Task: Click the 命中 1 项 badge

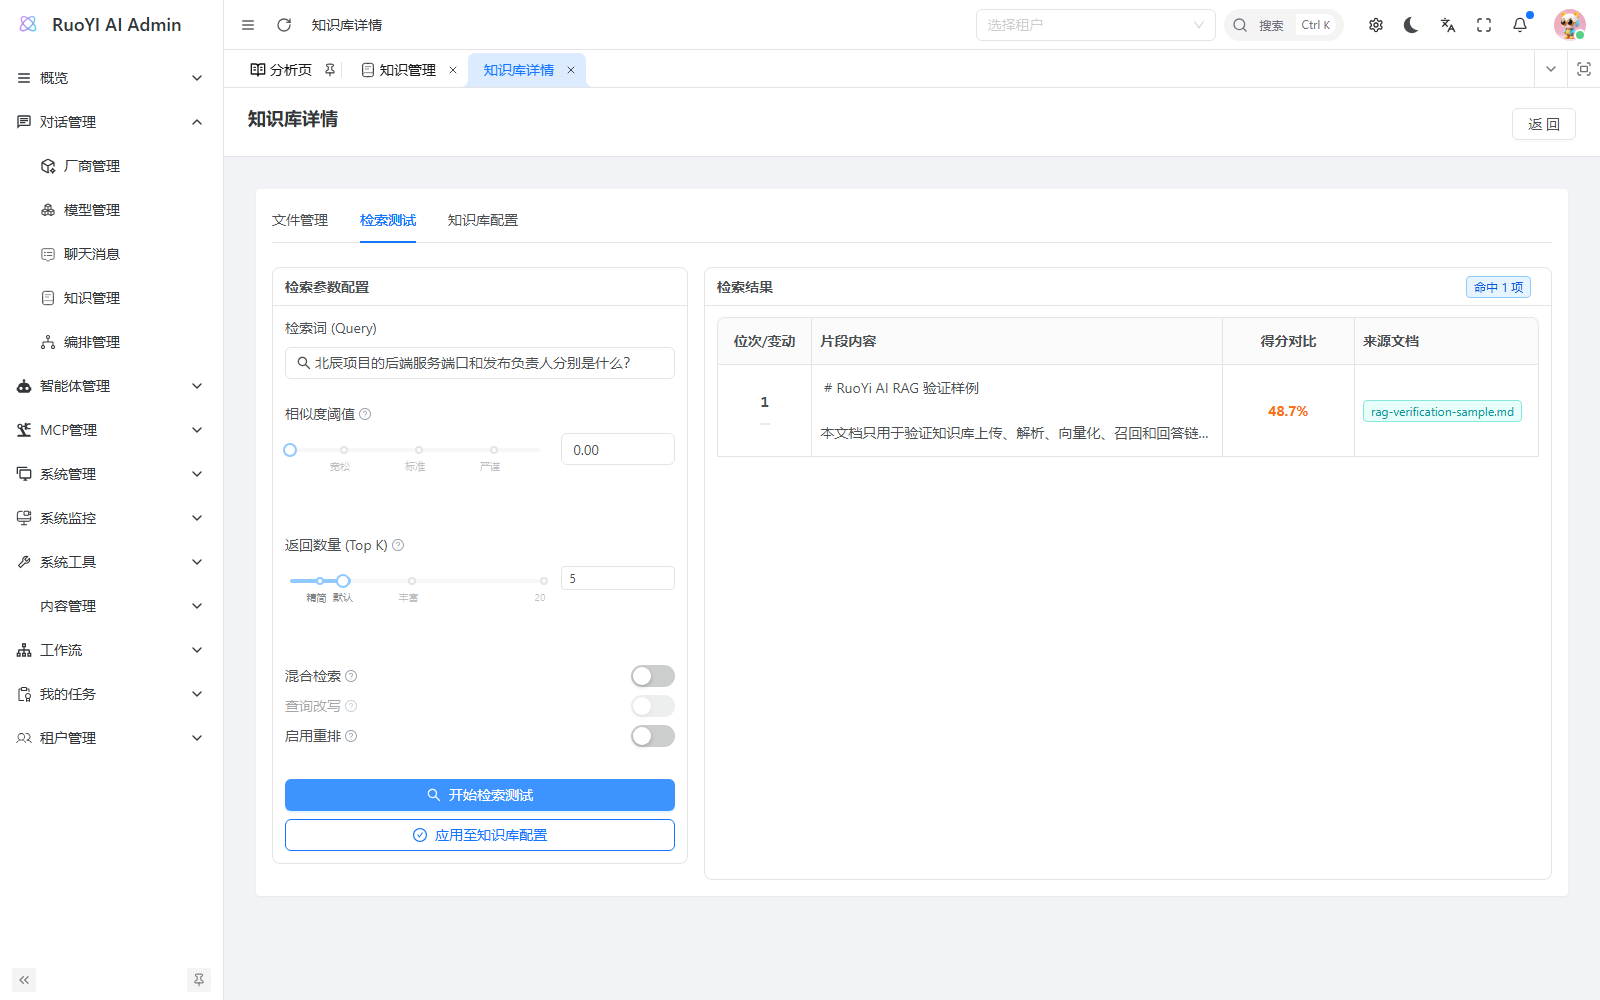Action: click(x=1498, y=287)
